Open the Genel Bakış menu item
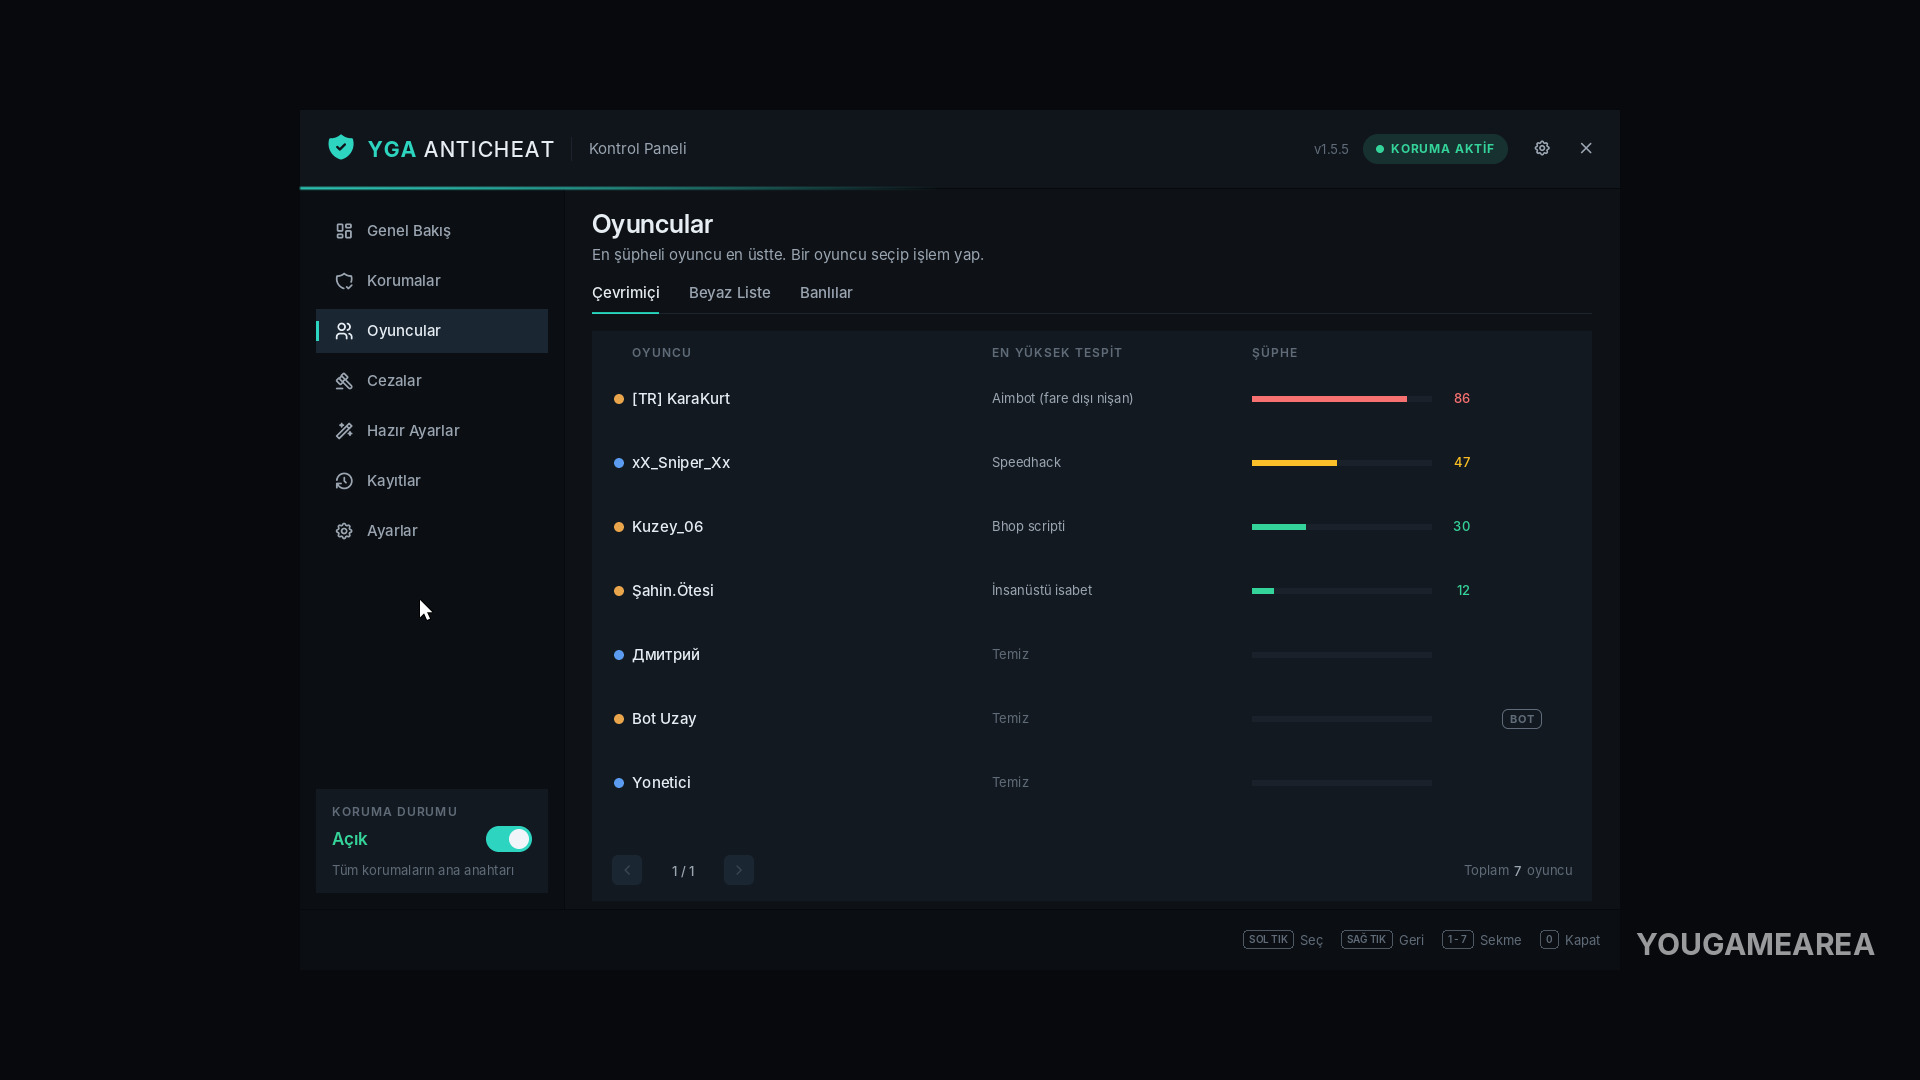The width and height of the screenshot is (1920, 1080). pyautogui.click(x=432, y=231)
